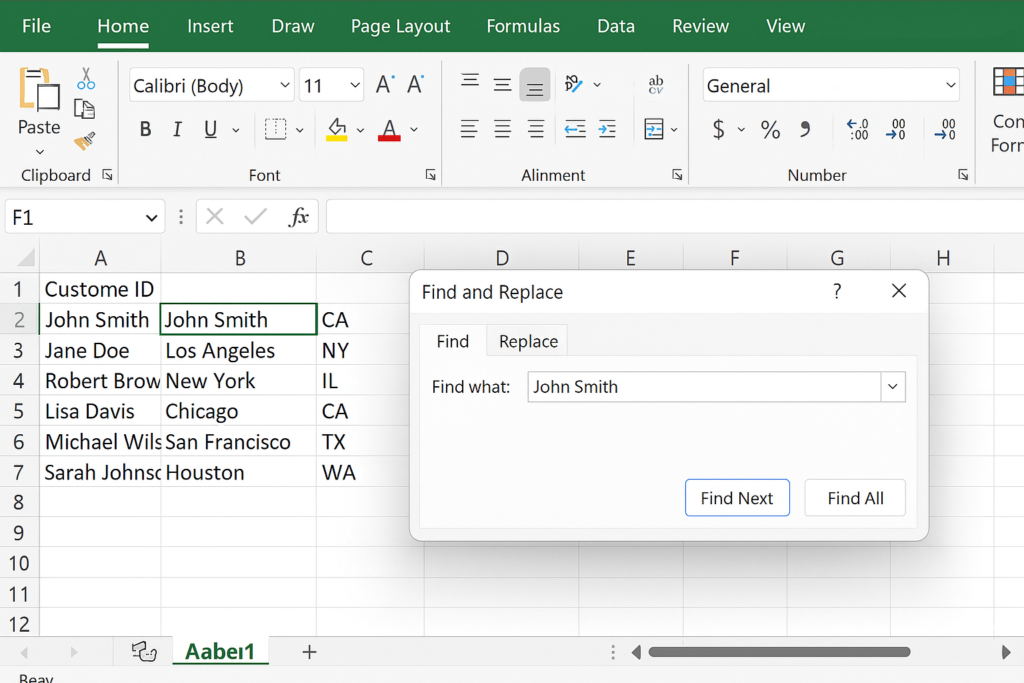Screen dimensions: 1024x683
Task: Toggle Italic formatting
Action: click(x=177, y=129)
